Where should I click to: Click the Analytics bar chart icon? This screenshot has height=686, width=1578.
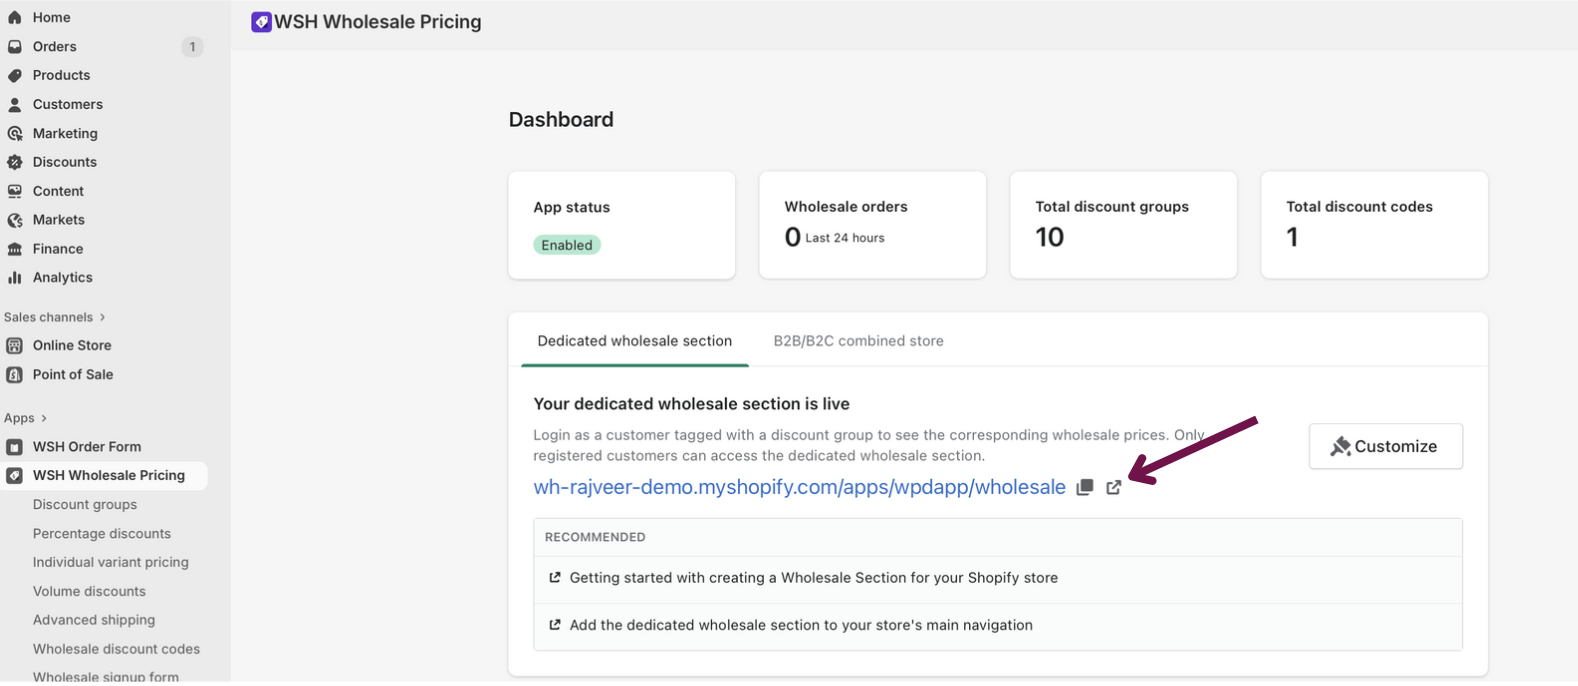pos(15,278)
